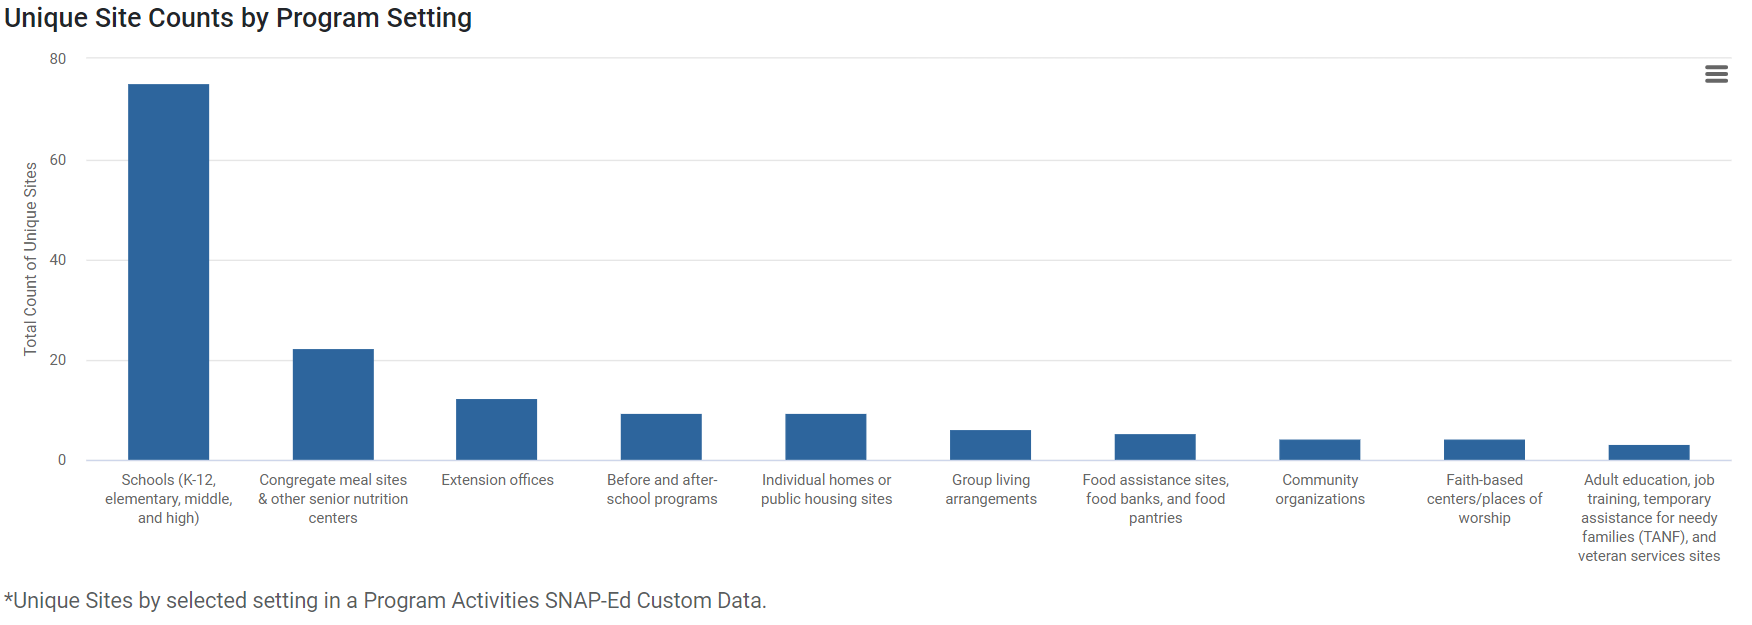The width and height of the screenshot is (1752, 625).
Task: Click the Faith-based centers bar
Action: pyautogui.click(x=1484, y=450)
